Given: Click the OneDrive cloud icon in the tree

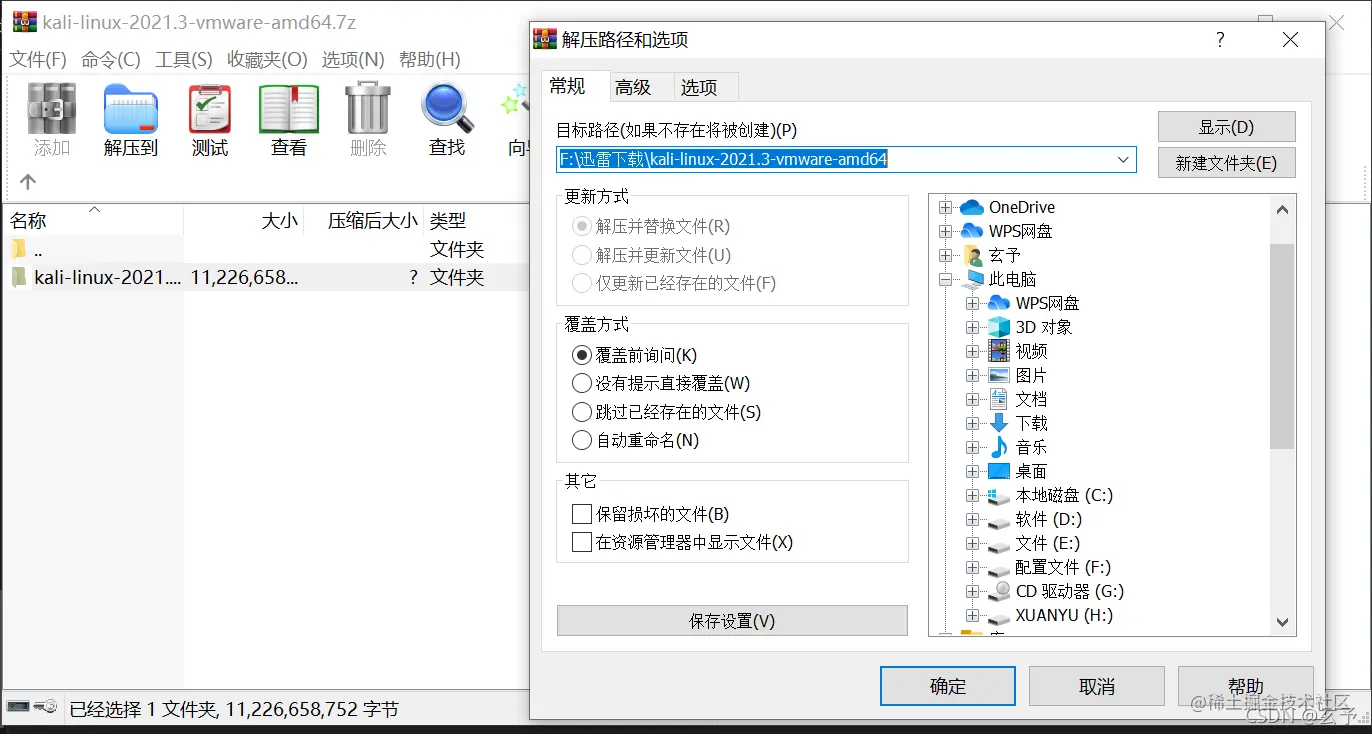Looking at the screenshot, I should [x=972, y=207].
